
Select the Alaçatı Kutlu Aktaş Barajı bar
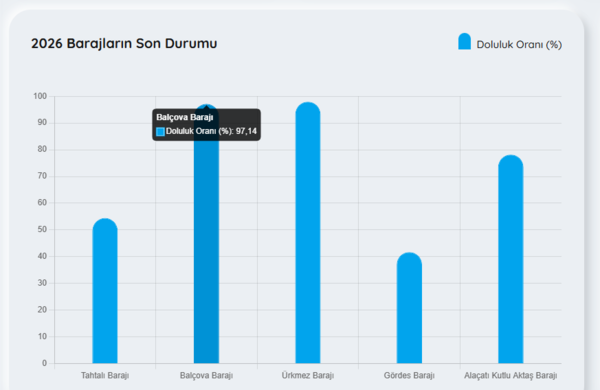[x=510, y=259]
